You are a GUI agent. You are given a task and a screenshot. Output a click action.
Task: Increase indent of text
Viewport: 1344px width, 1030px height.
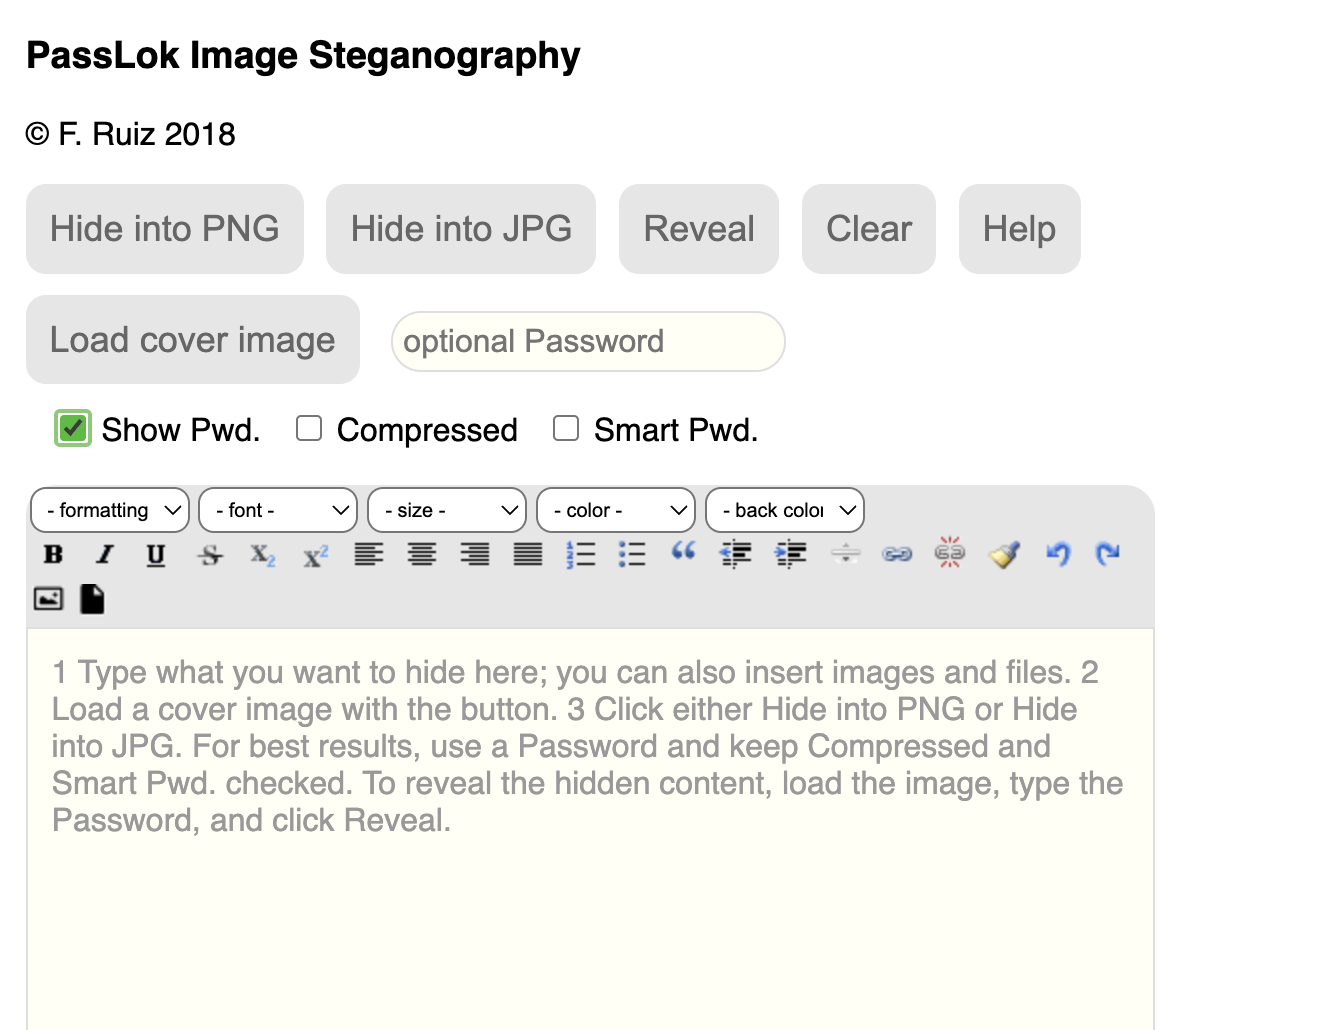coord(791,554)
